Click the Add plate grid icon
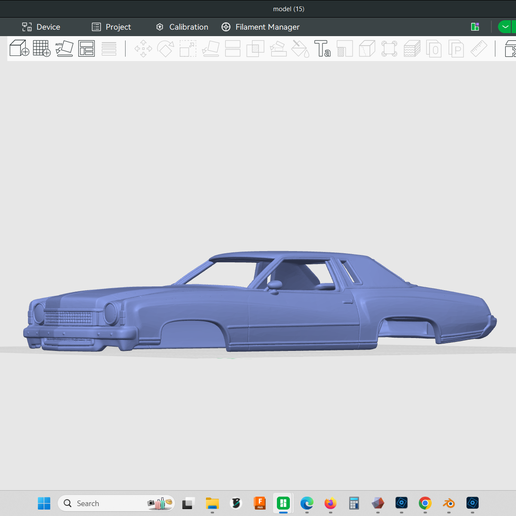This screenshot has height=516, width=516. [42, 48]
